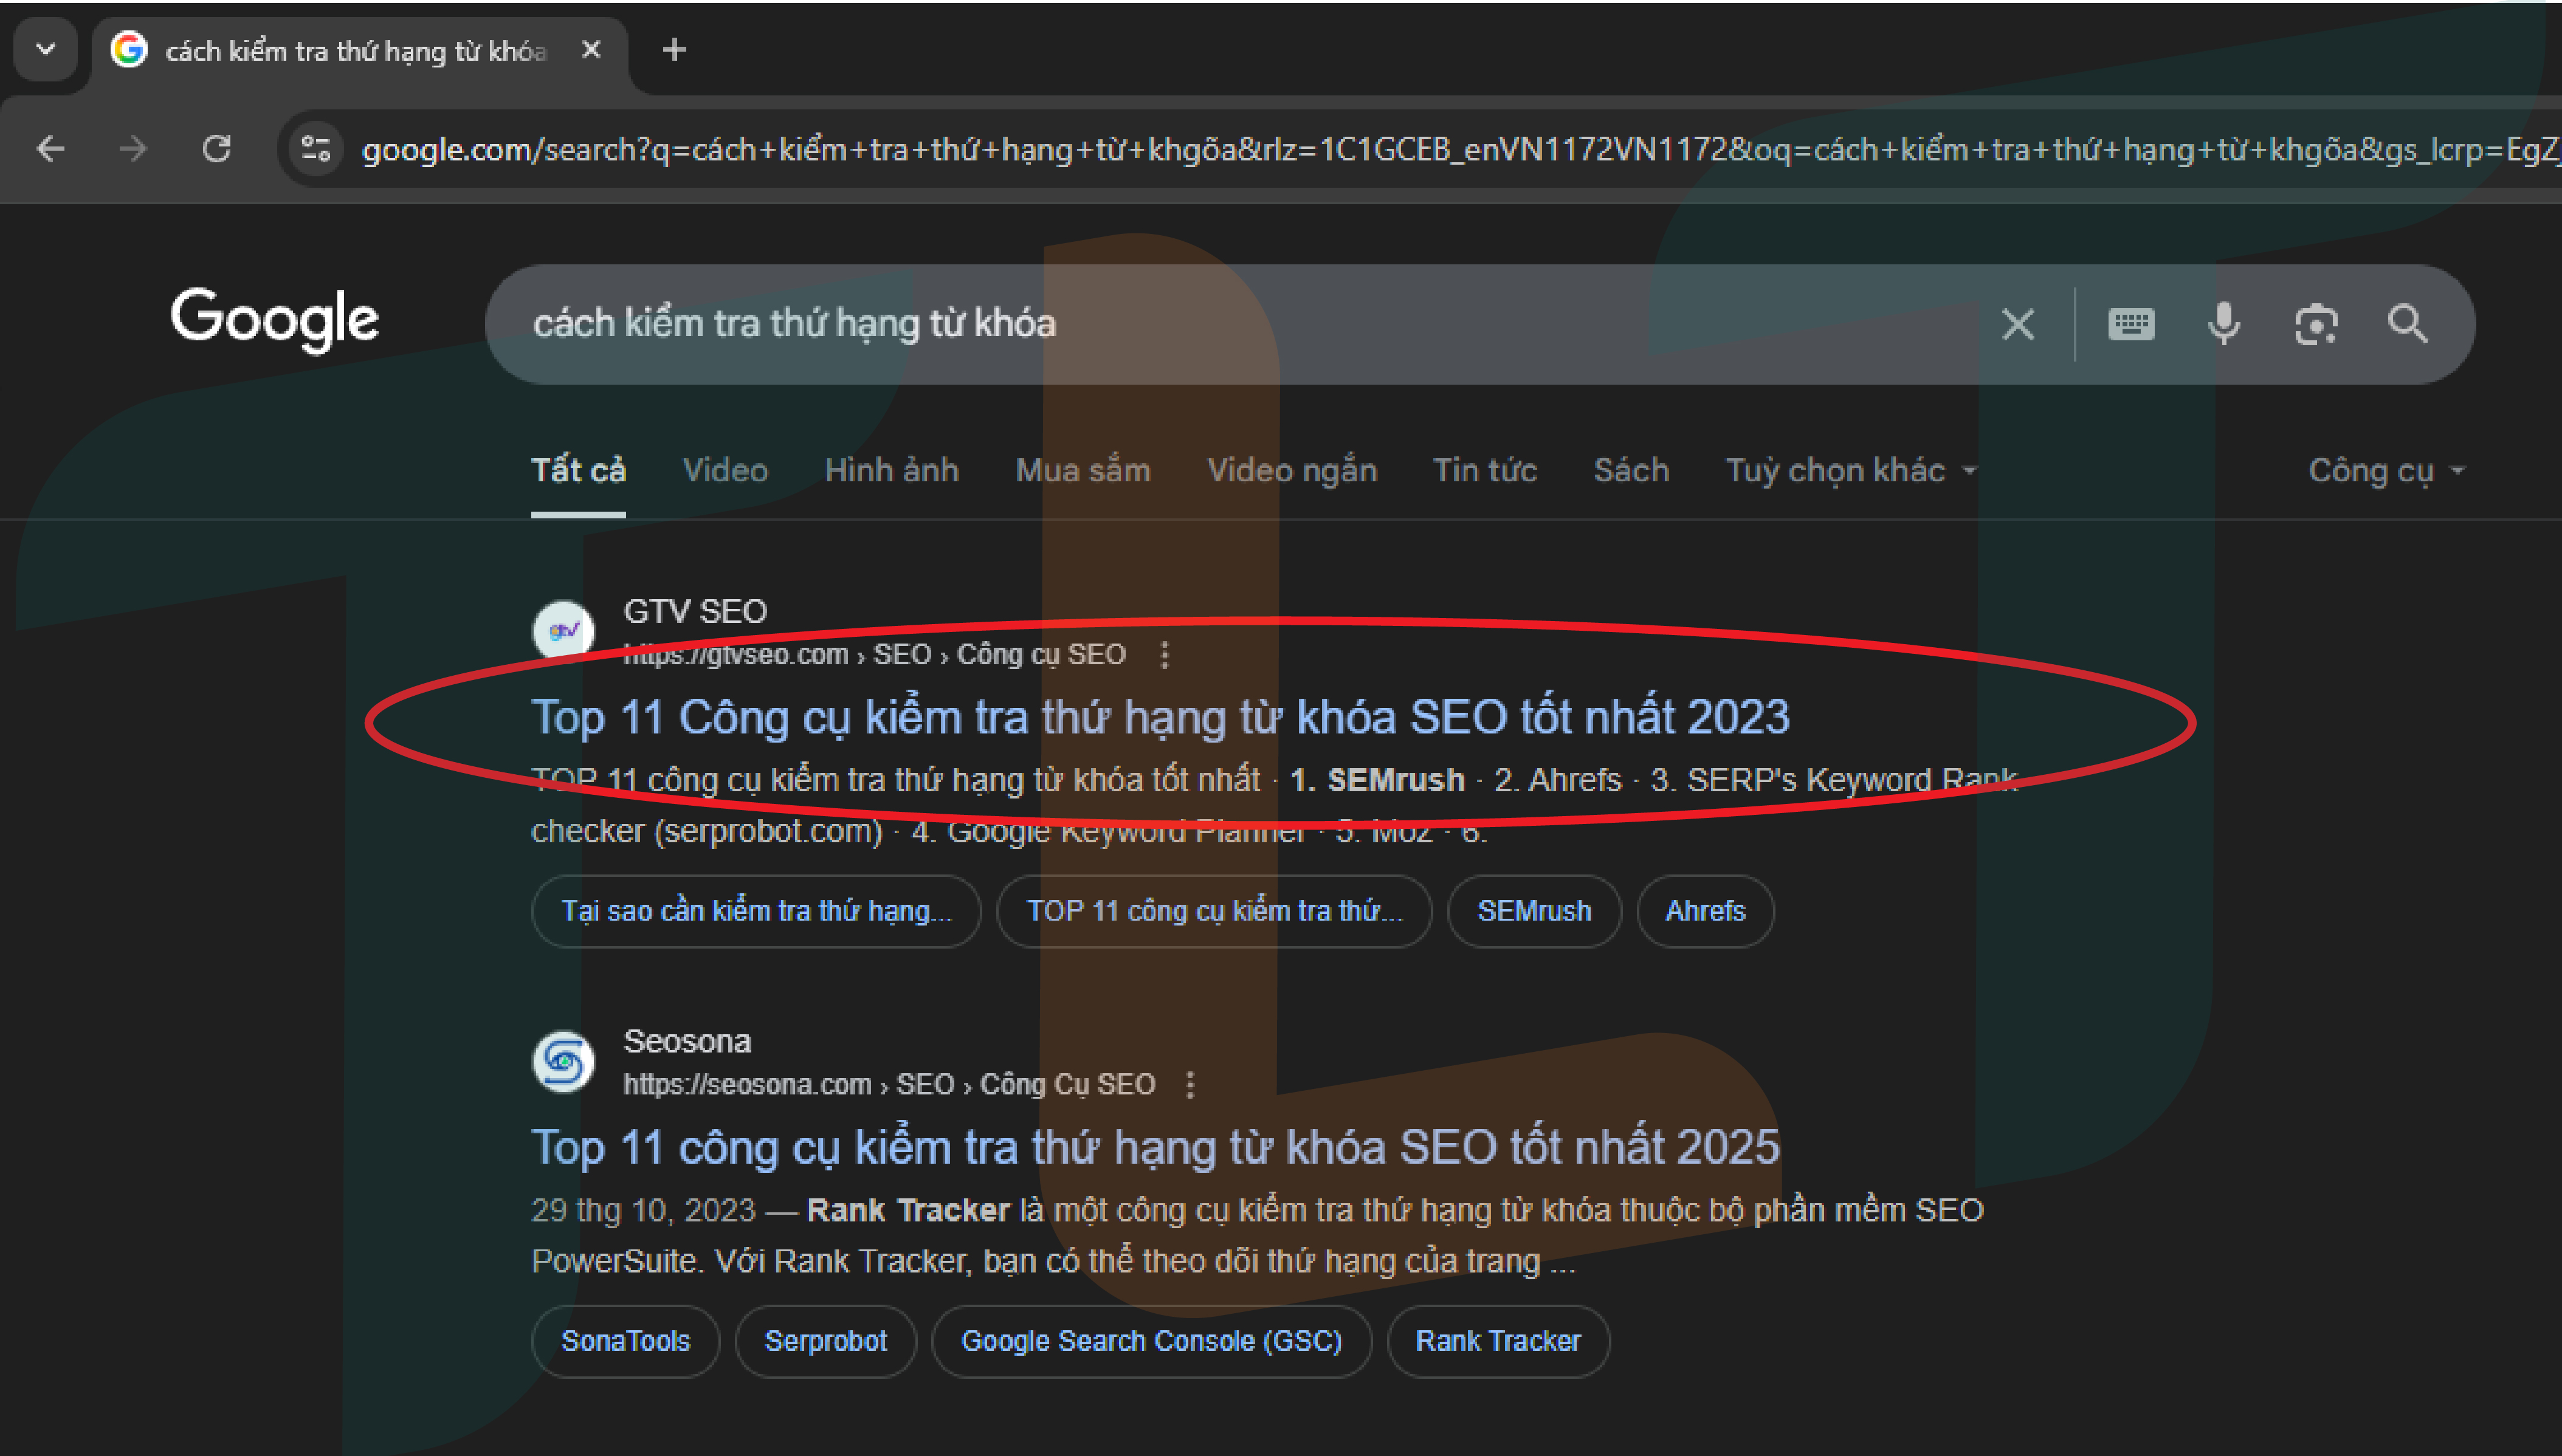
Task: Open three-dot menu beside gtvseo.com result
Action: (1164, 655)
